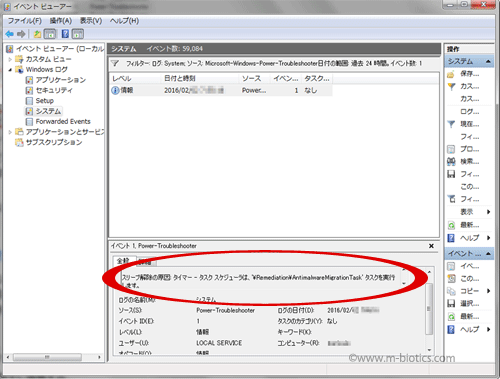Click help icon beside ヘルプ in イベント section
The width and height of the screenshot is (500, 379).
[451, 330]
